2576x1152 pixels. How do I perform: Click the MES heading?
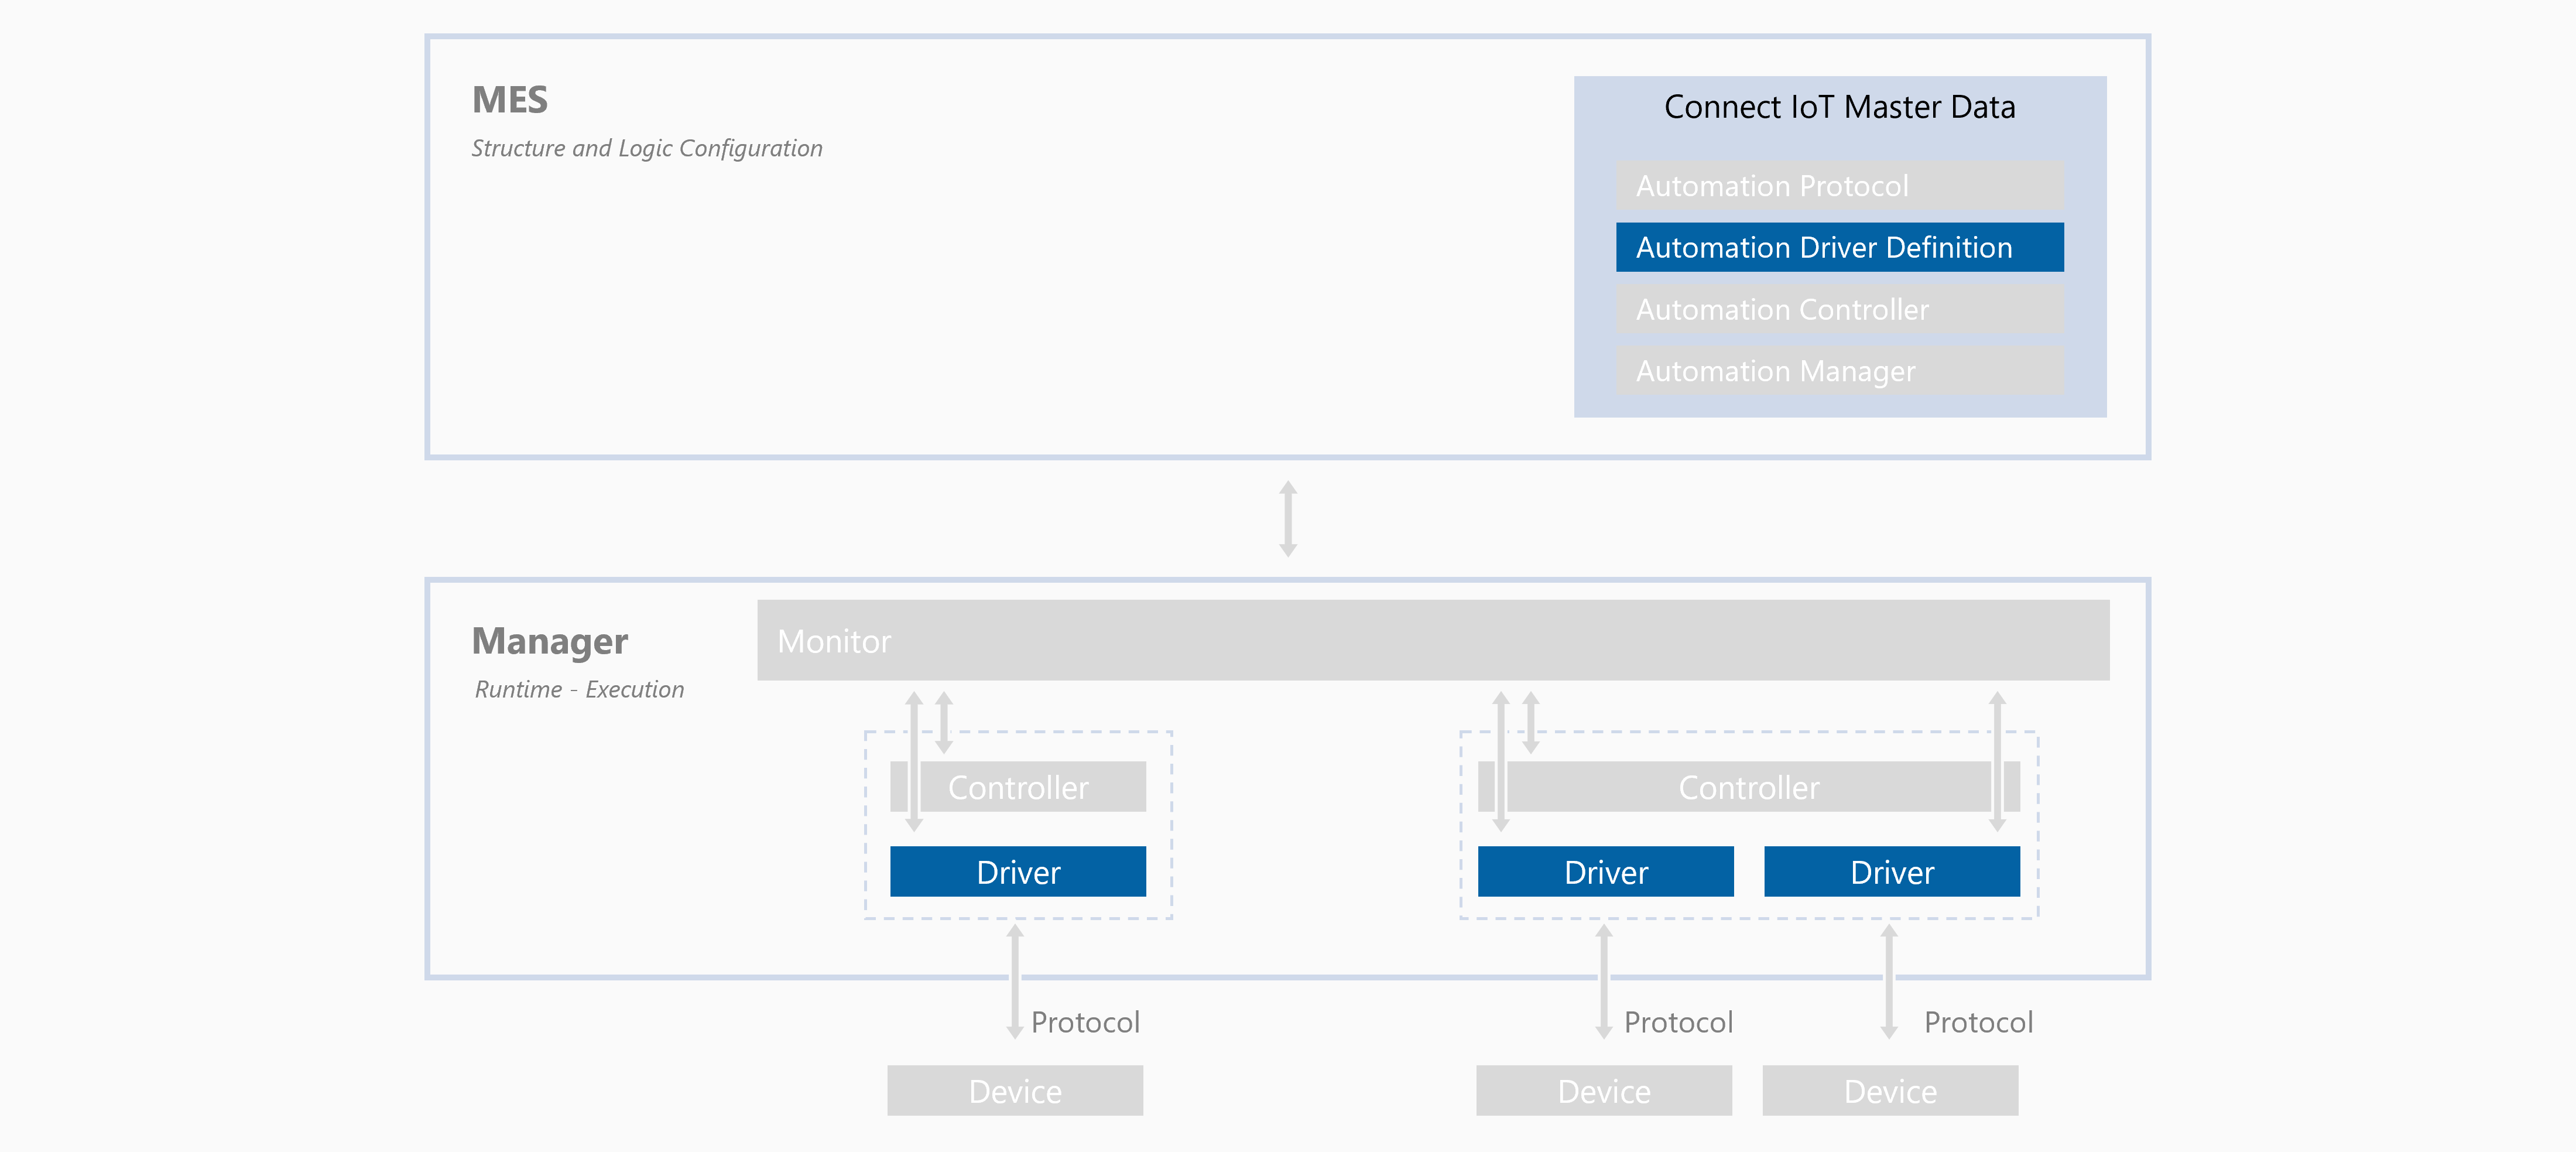(x=510, y=100)
